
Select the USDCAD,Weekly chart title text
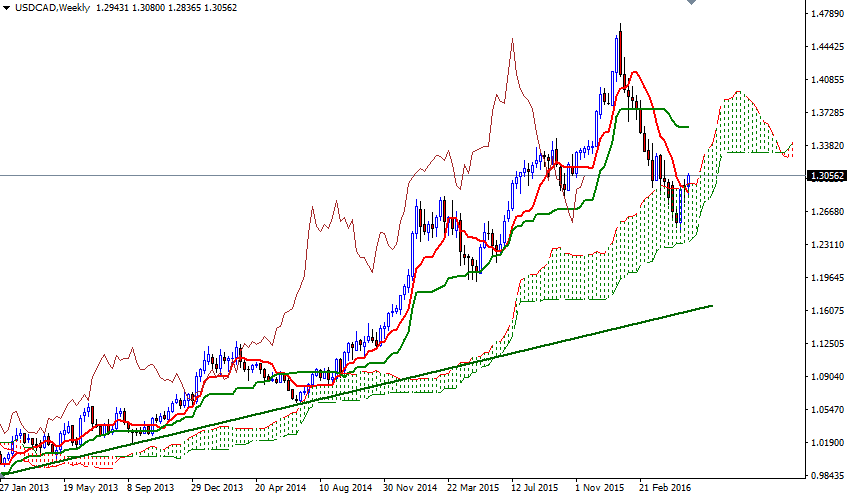point(48,8)
